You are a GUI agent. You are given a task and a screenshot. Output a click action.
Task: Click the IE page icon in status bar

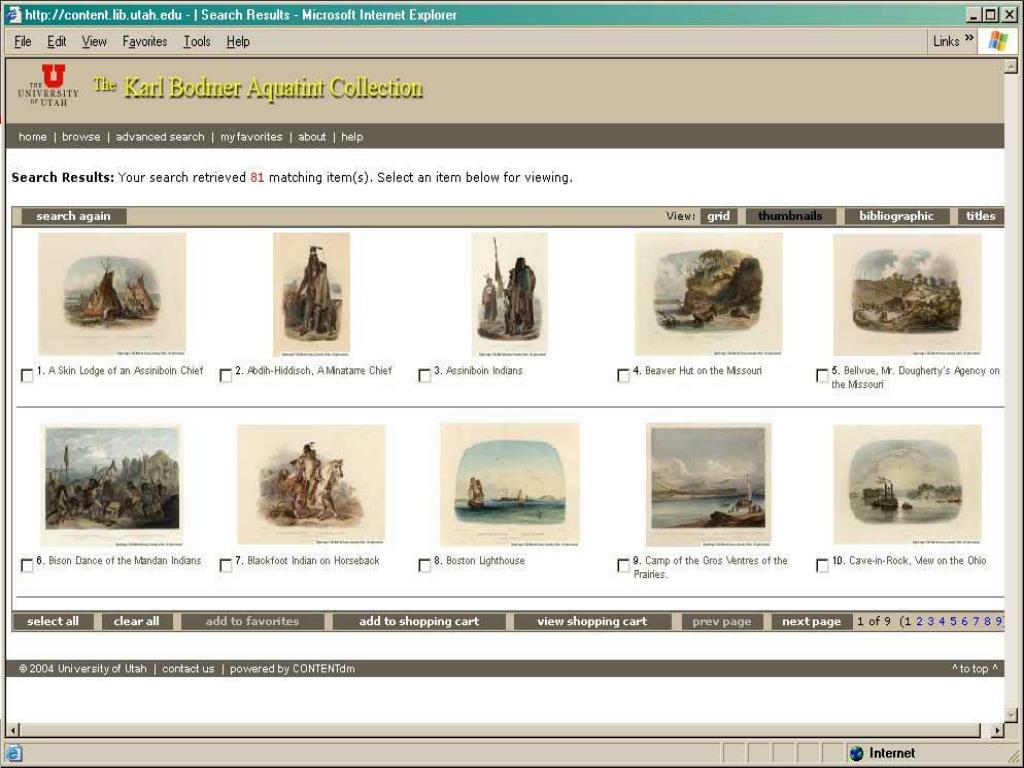coord(13,754)
